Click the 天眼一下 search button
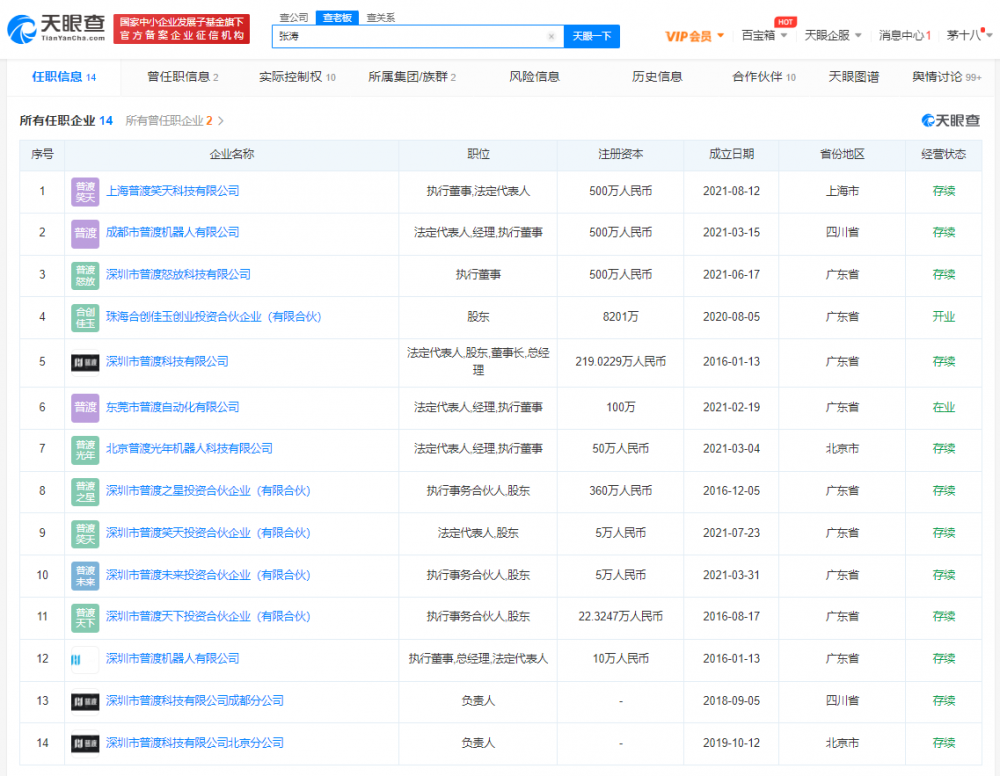Image resolution: width=1000 pixels, height=776 pixels. [592, 36]
